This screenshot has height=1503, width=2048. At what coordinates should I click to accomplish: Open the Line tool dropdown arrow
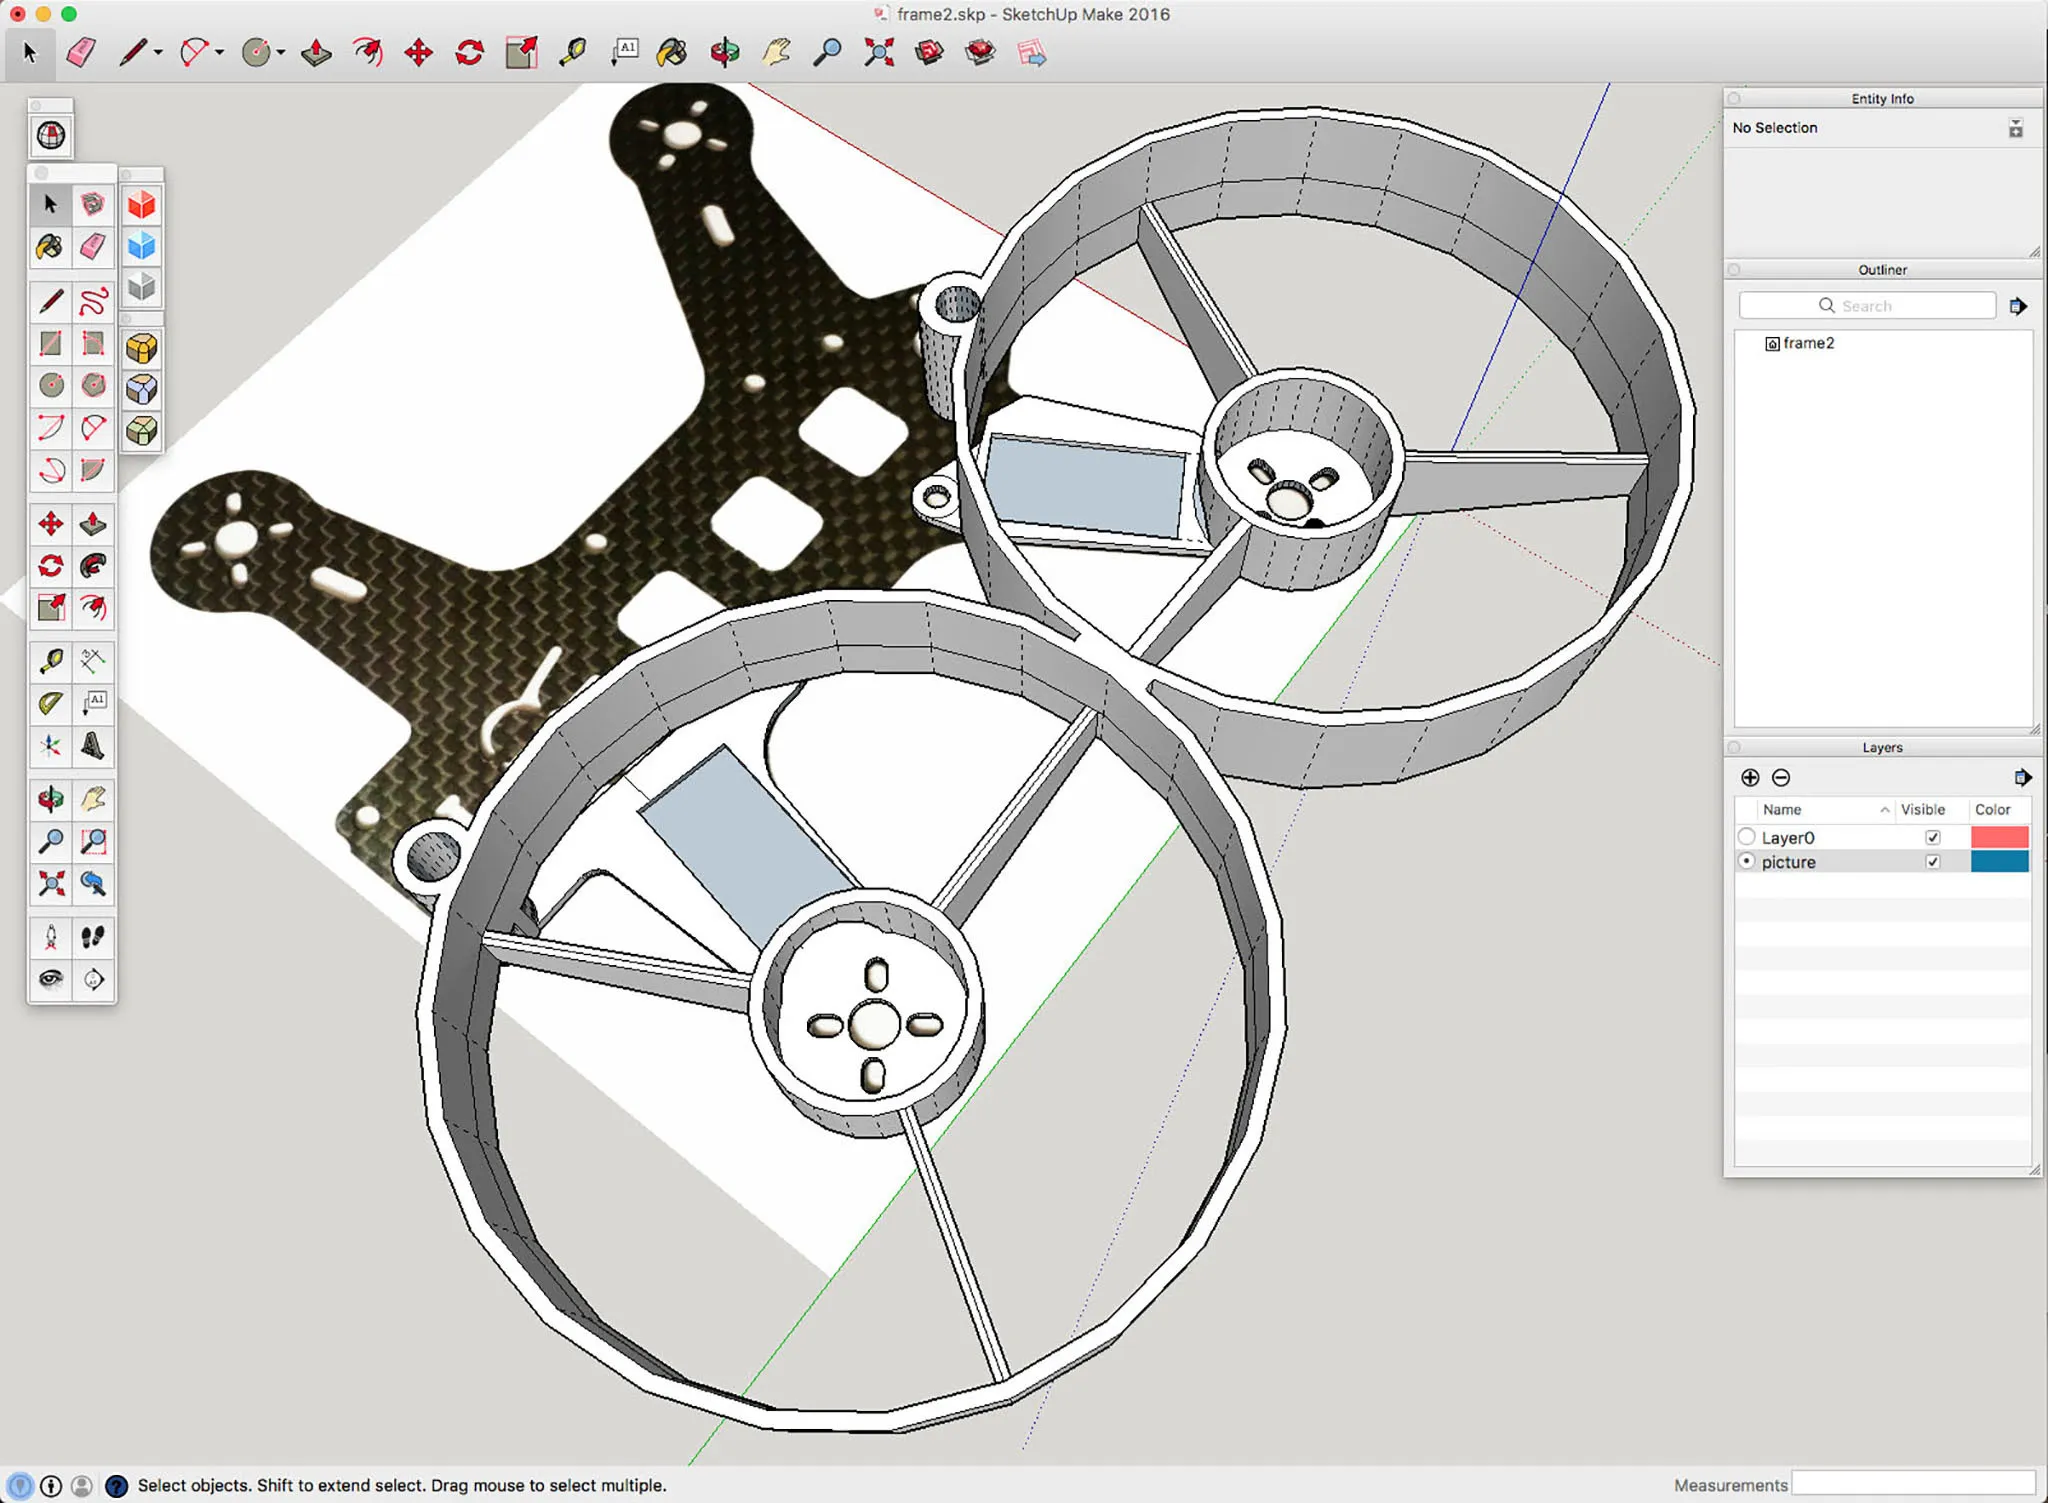[x=158, y=52]
